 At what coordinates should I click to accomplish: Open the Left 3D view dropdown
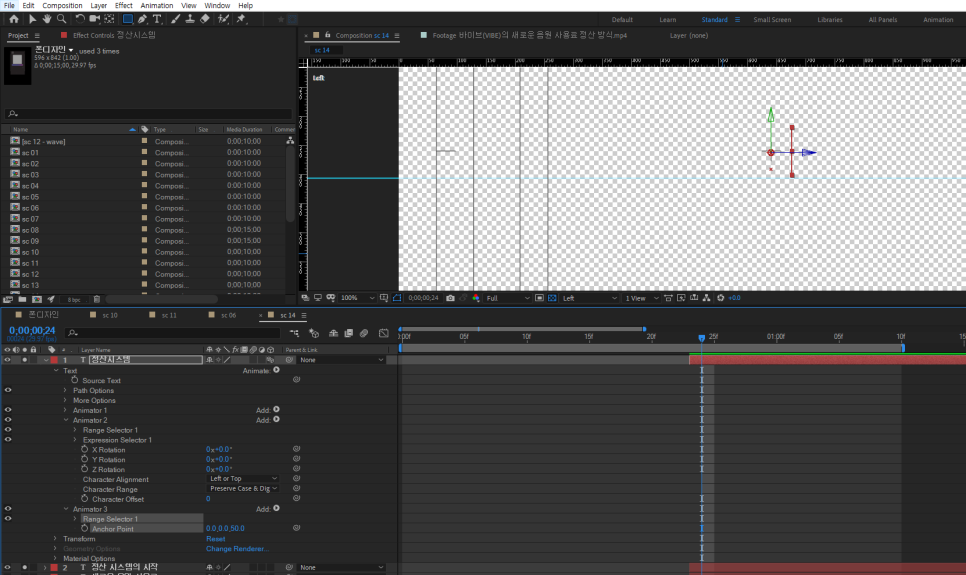click(589, 298)
